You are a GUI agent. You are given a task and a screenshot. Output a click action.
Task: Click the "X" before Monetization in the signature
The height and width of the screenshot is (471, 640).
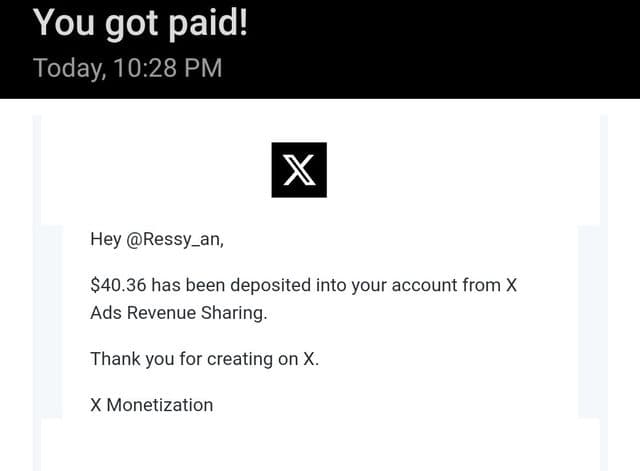click(x=96, y=405)
